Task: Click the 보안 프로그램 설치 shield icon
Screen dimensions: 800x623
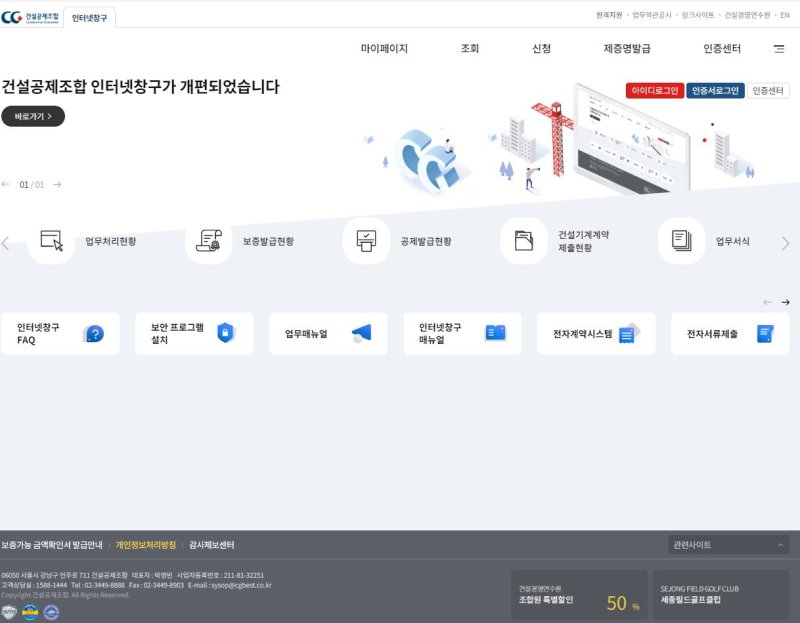Action: coord(225,334)
